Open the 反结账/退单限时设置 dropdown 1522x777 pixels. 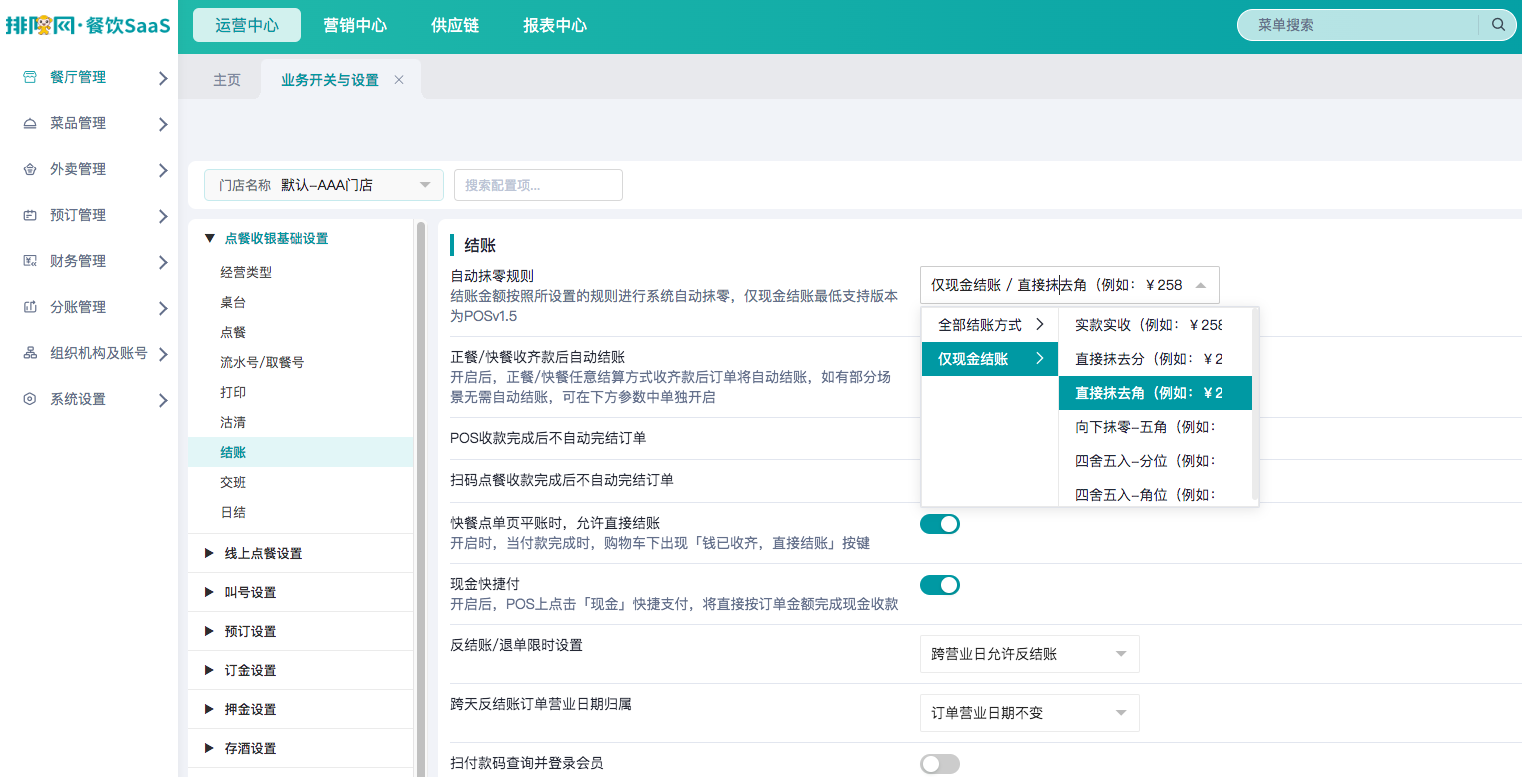pos(1029,654)
